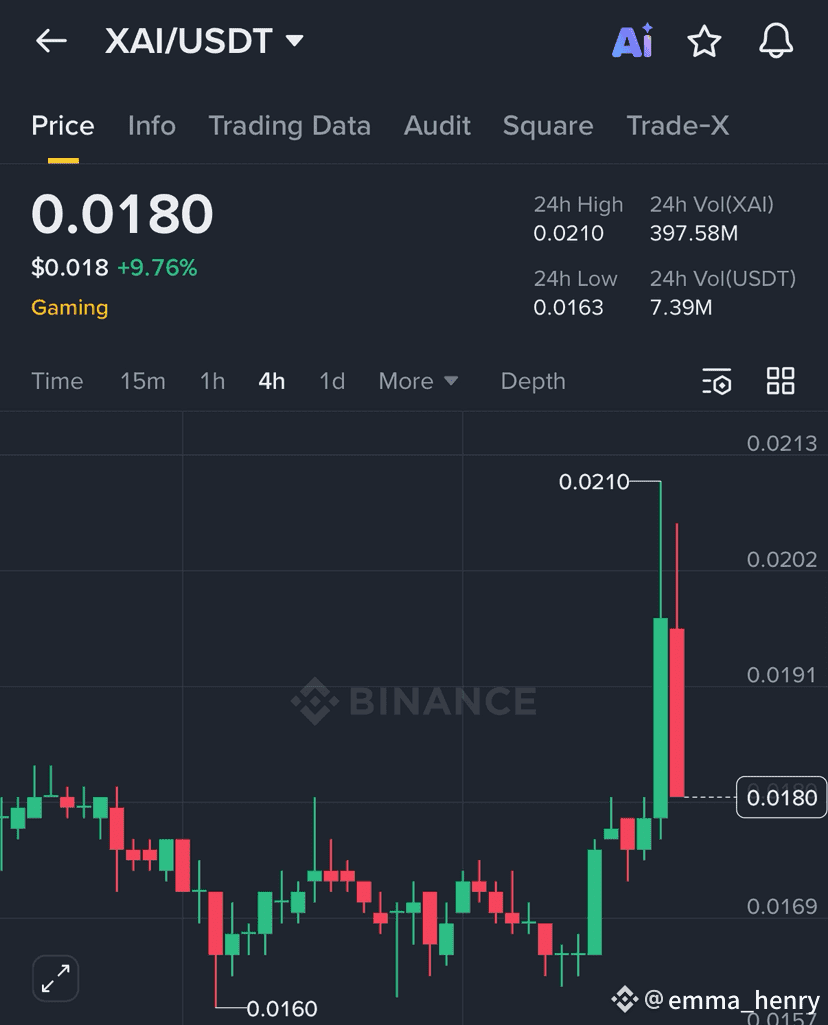Tap the large 0.0180 last price

point(122,214)
